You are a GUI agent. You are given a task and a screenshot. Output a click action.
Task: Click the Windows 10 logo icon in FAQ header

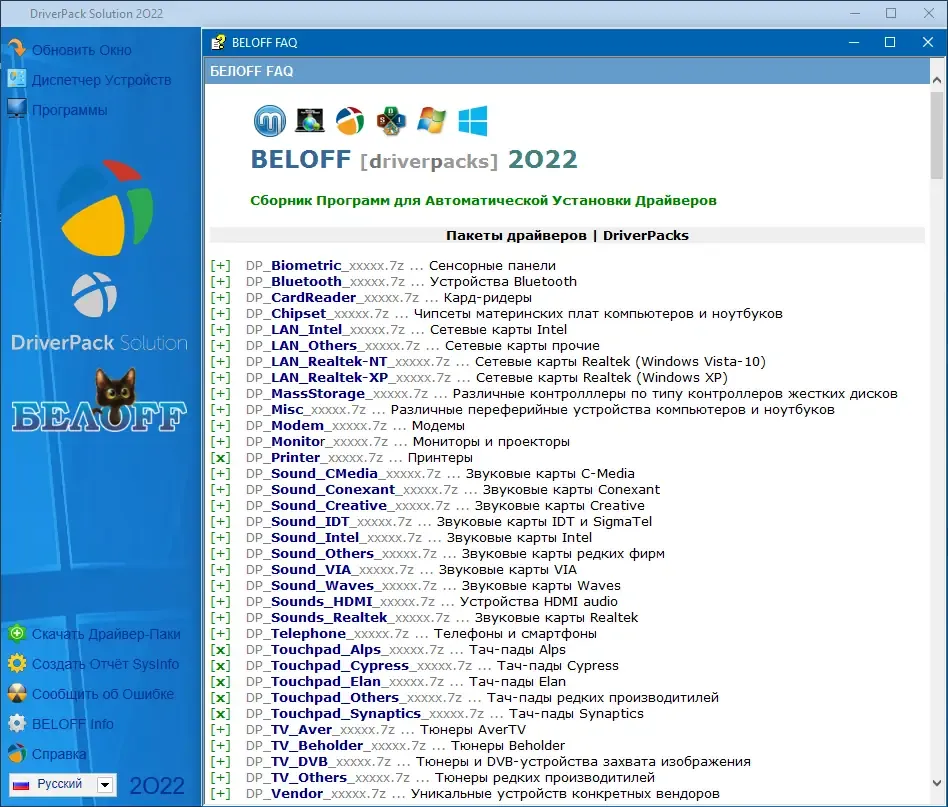473,121
